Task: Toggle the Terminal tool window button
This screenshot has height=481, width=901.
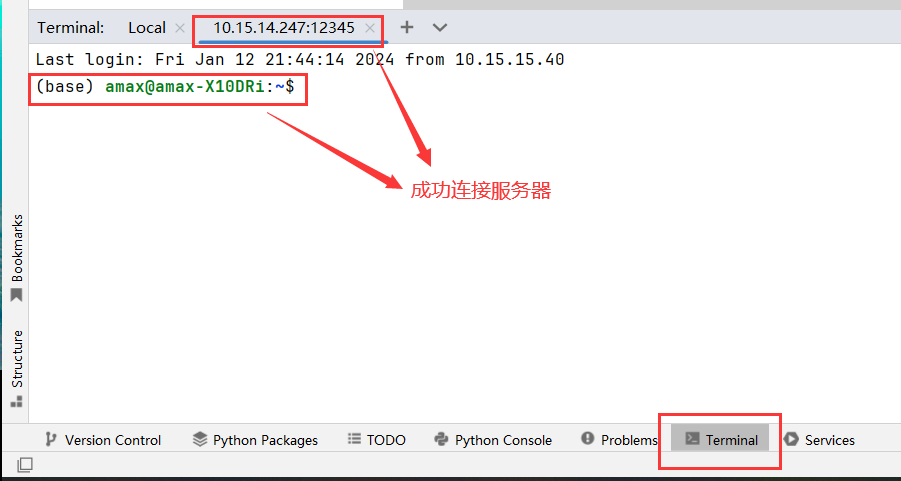Action: coord(721,440)
